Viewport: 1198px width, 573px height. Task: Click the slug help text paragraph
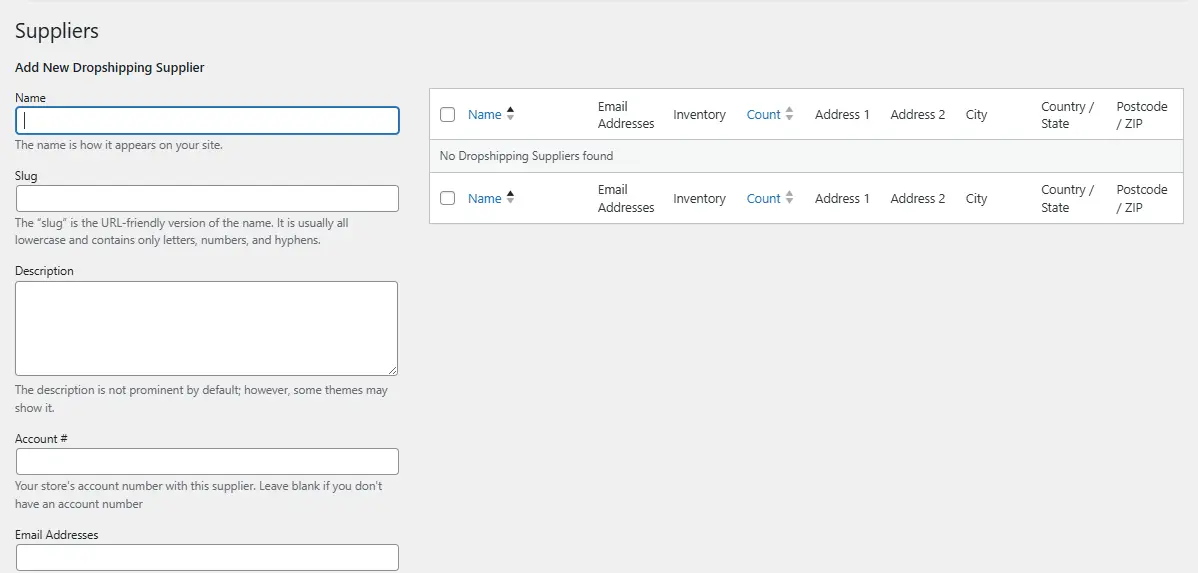point(183,232)
